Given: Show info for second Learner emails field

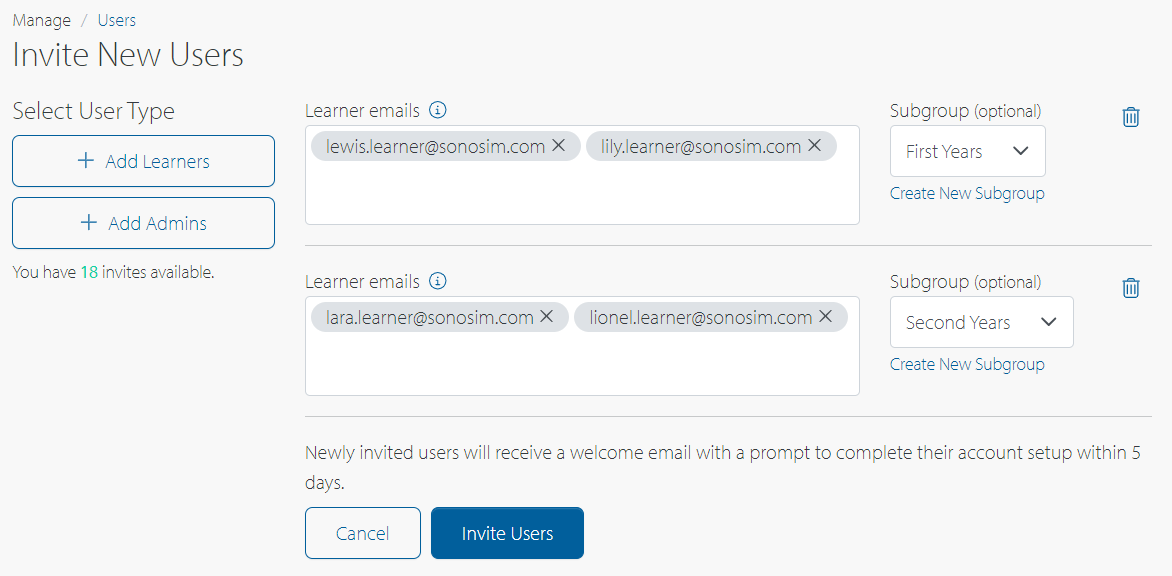Looking at the screenshot, I should click(x=437, y=282).
